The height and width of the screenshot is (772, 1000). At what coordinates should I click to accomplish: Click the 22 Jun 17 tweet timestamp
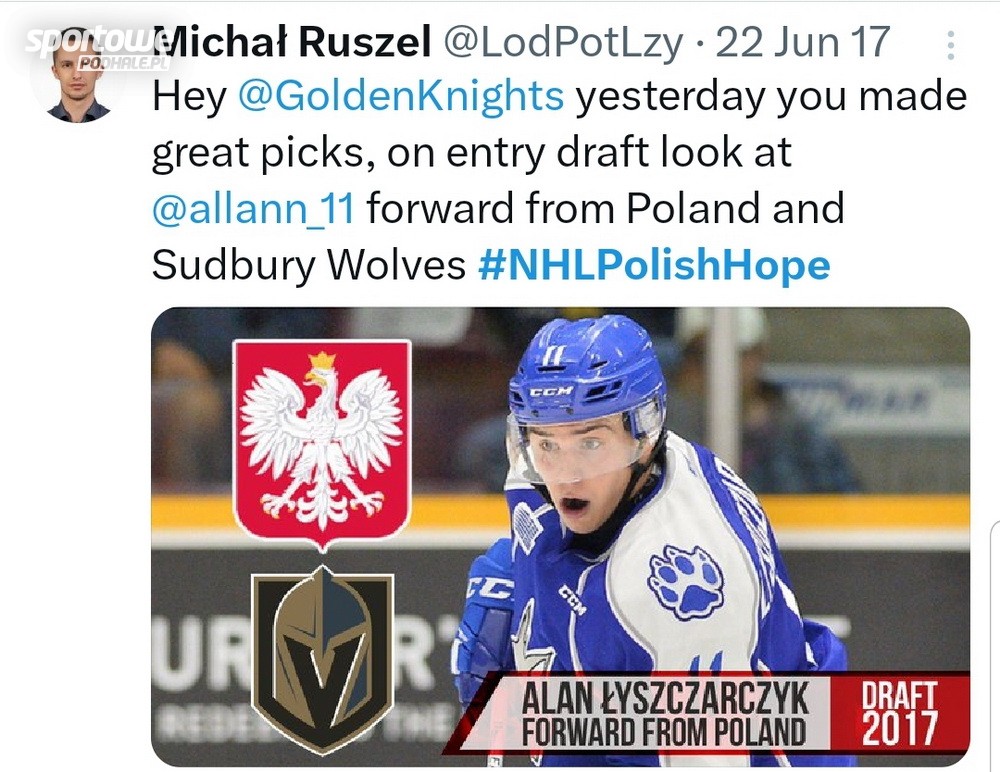[x=803, y=42]
